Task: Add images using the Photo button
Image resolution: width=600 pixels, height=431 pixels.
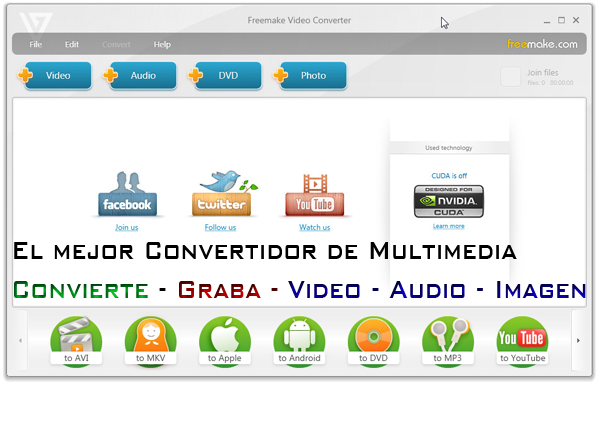Action: (x=310, y=75)
